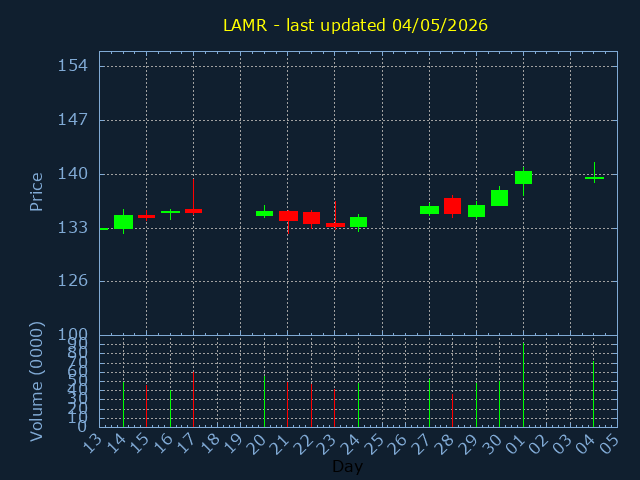The height and width of the screenshot is (480, 640).
Task: Click the 147 price axis label
Action: (73, 120)
